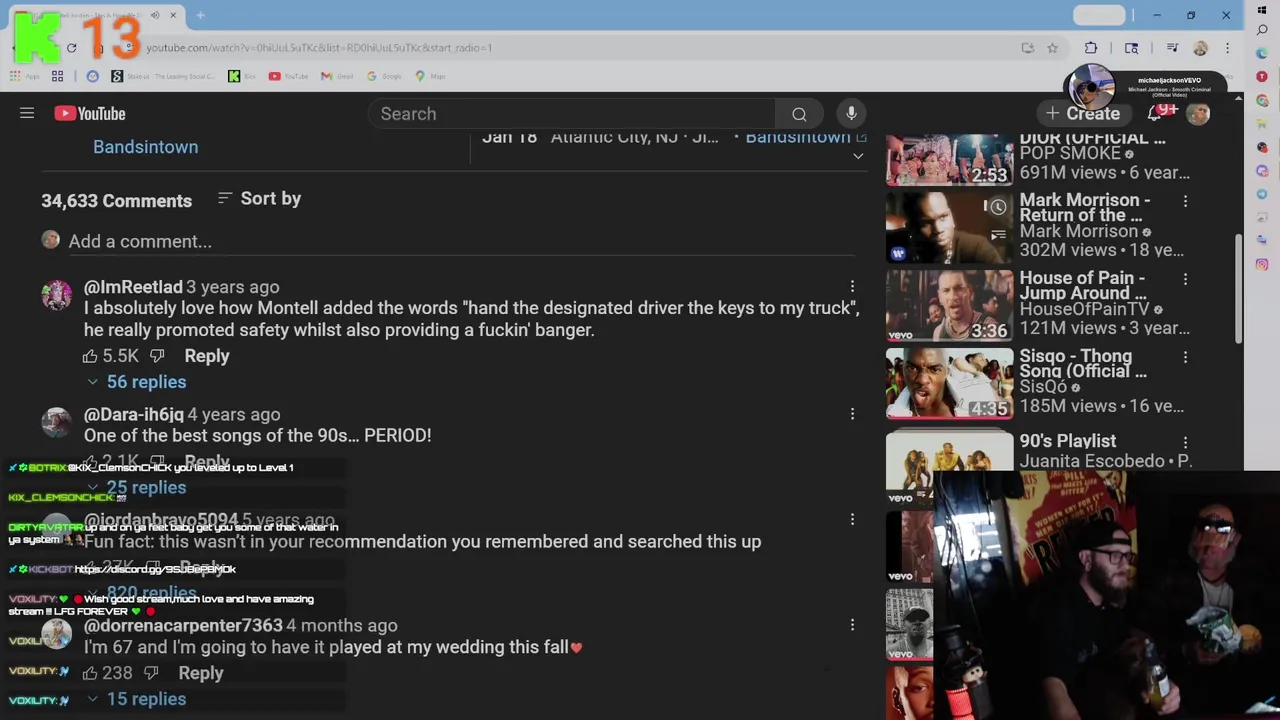Open the @Dara-ih6jq channel link
Image resolution: width=1280 pixels, height=720 pixels.
pos(134,414)
